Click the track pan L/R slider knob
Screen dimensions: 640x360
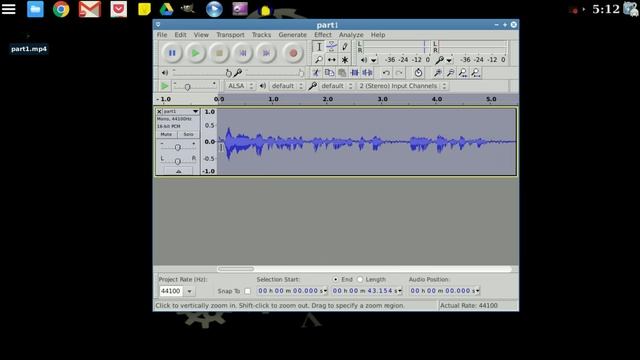pos(178,162)
